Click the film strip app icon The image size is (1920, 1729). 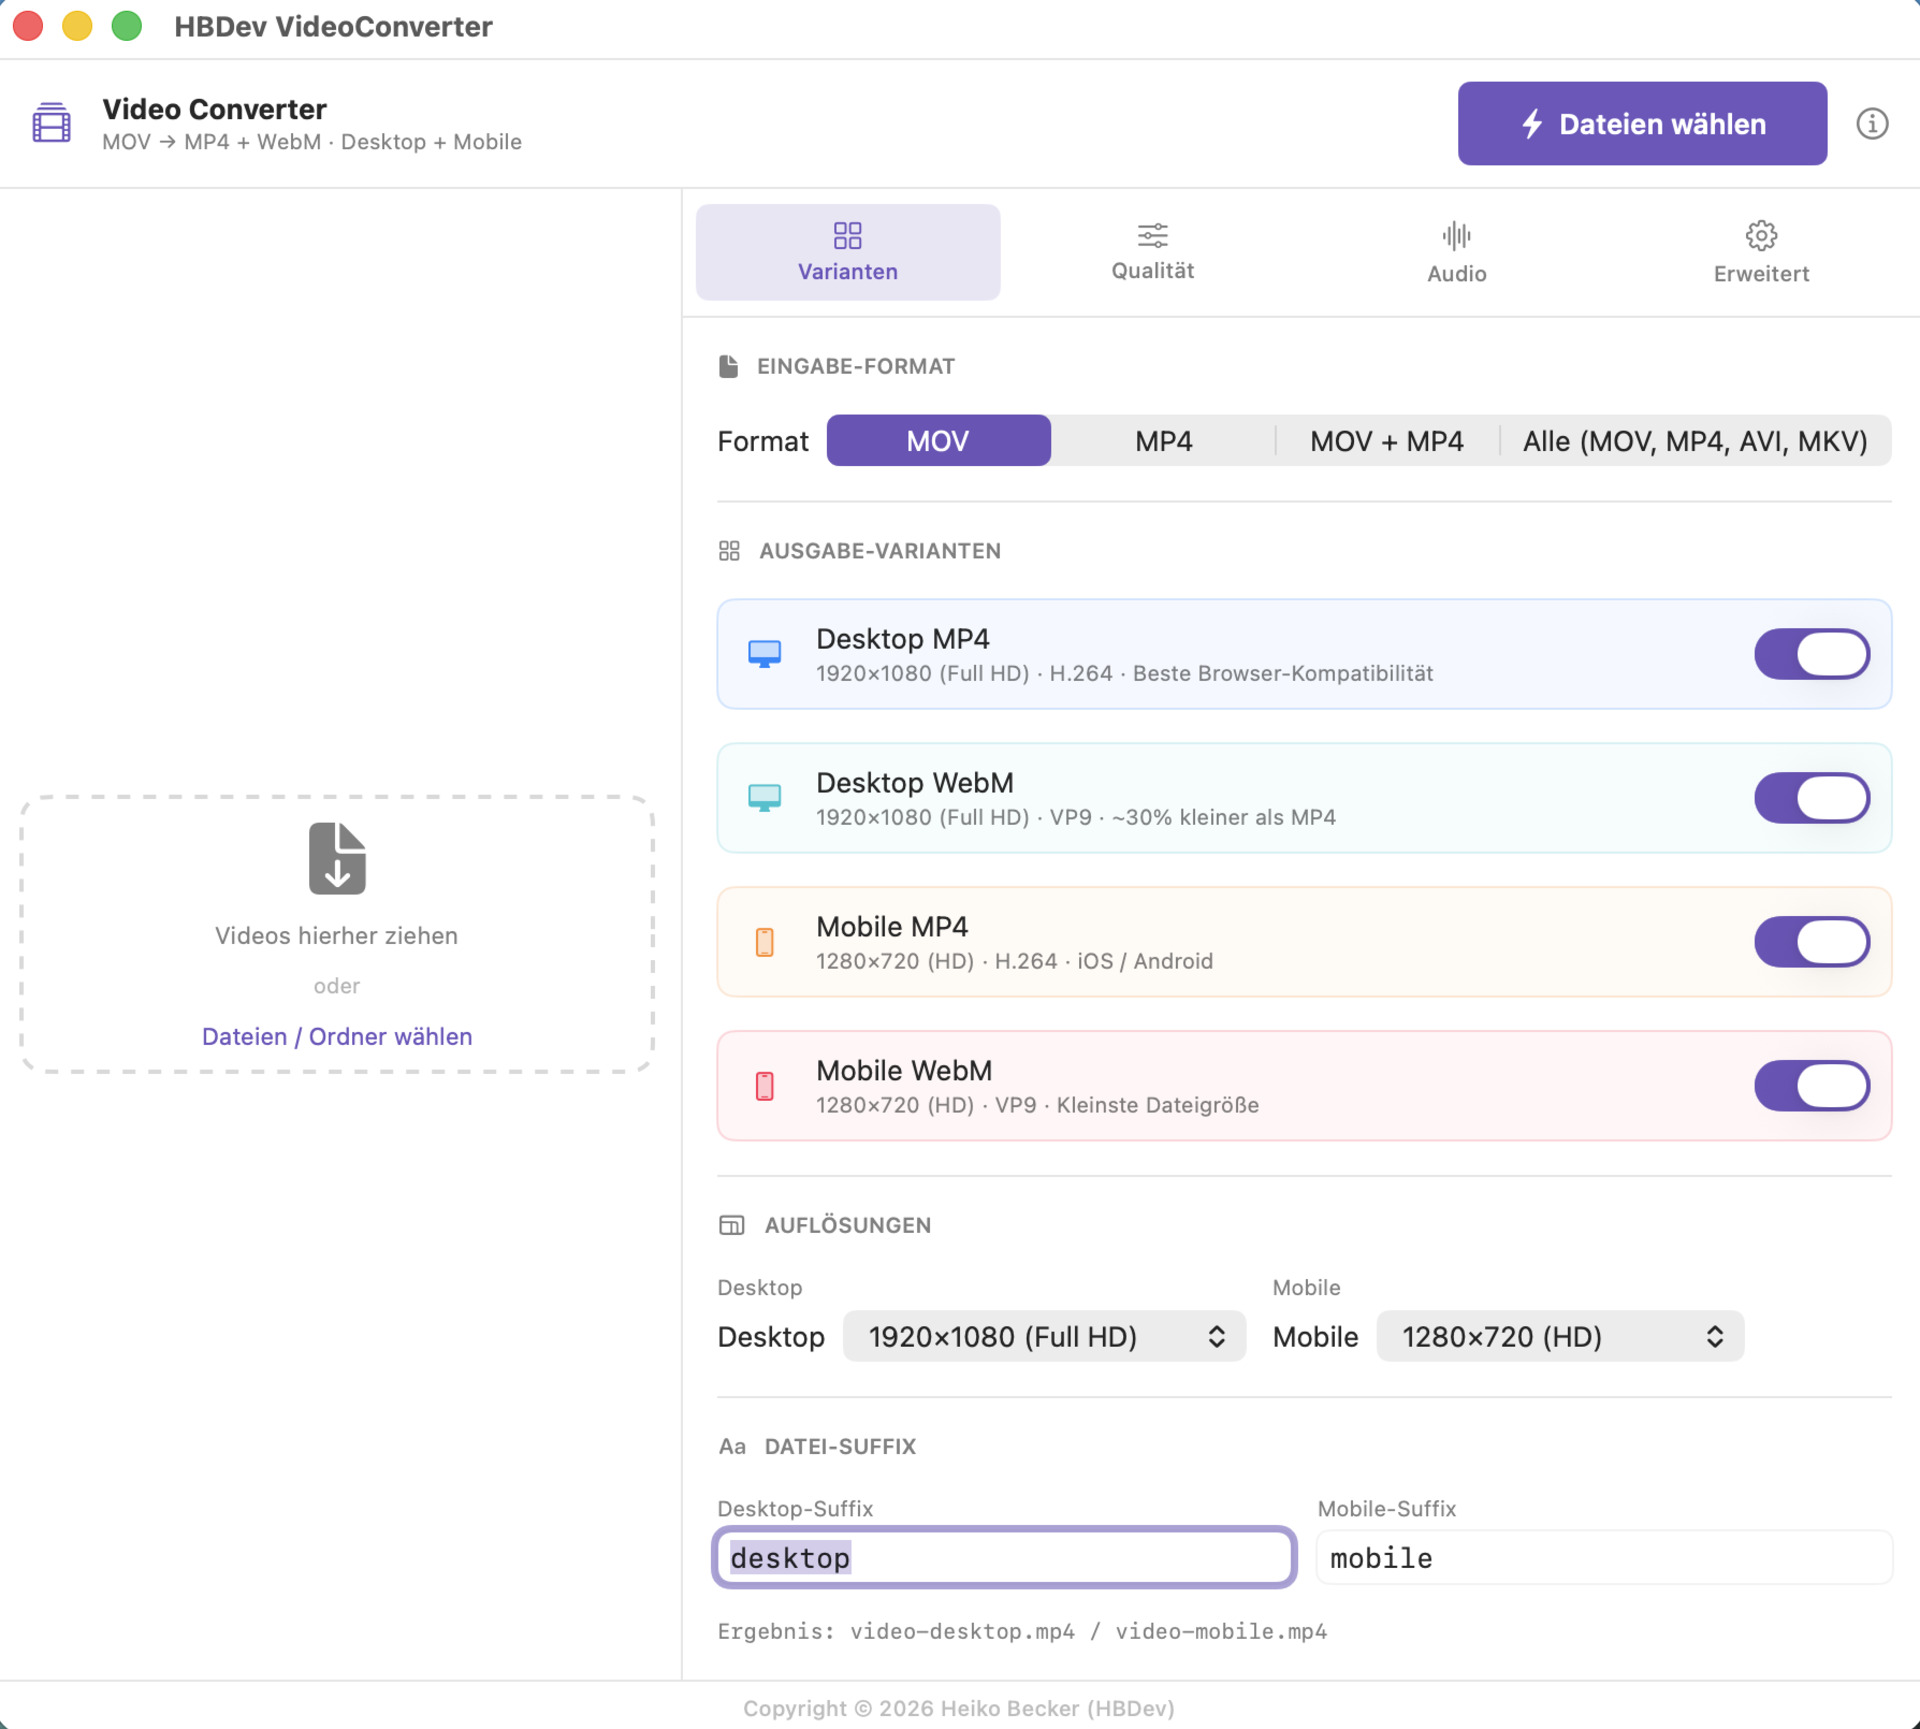click(52, 123)
